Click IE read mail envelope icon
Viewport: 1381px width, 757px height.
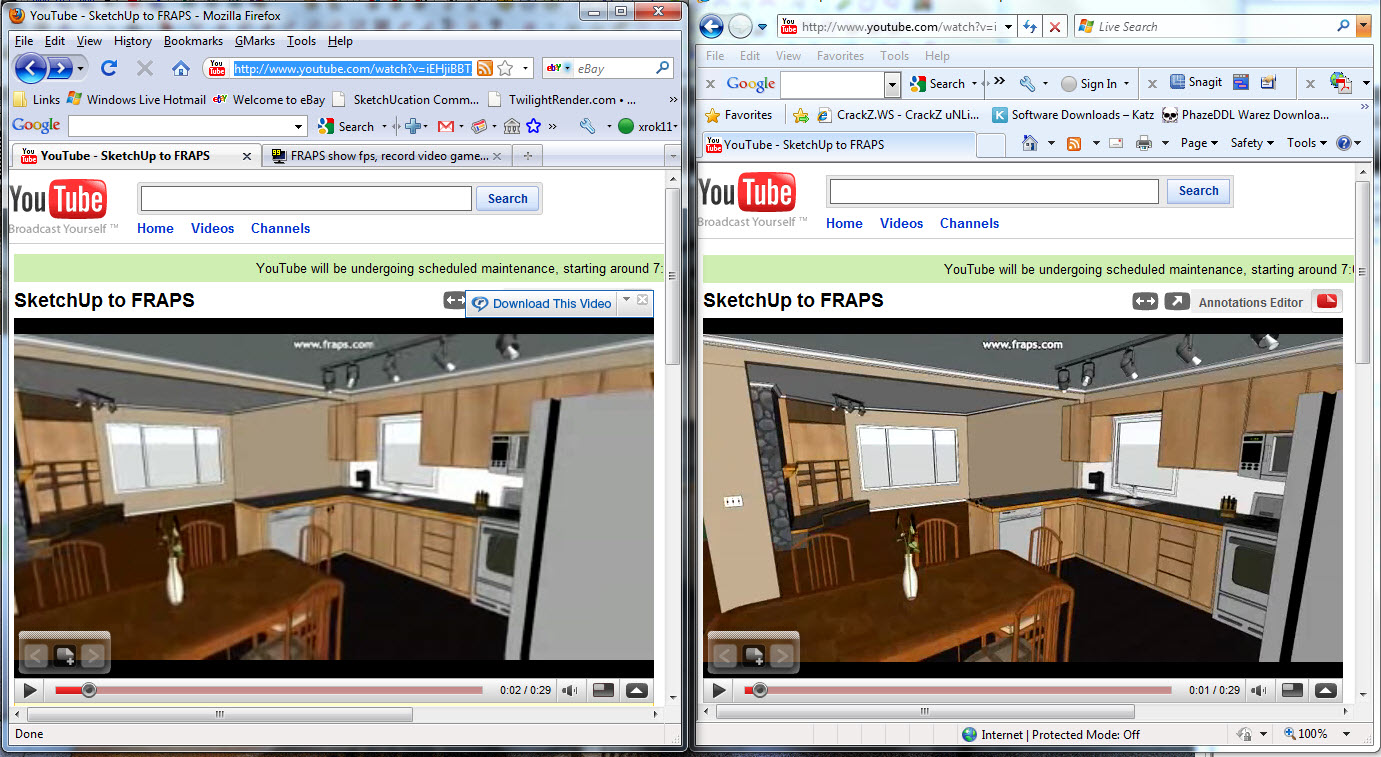point(1116,144)
